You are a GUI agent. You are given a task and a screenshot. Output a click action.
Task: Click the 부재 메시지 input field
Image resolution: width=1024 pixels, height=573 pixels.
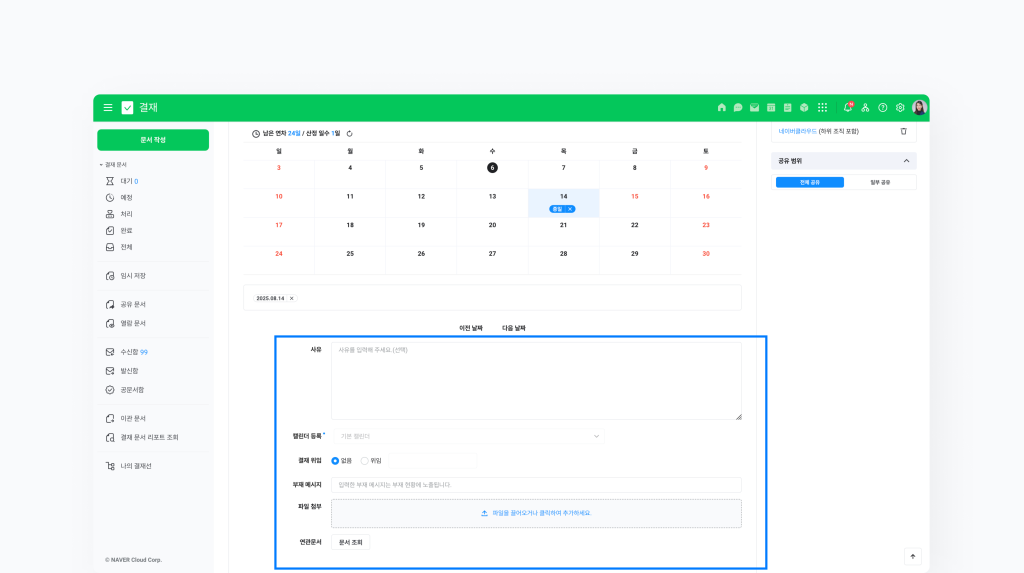(536, 485)
